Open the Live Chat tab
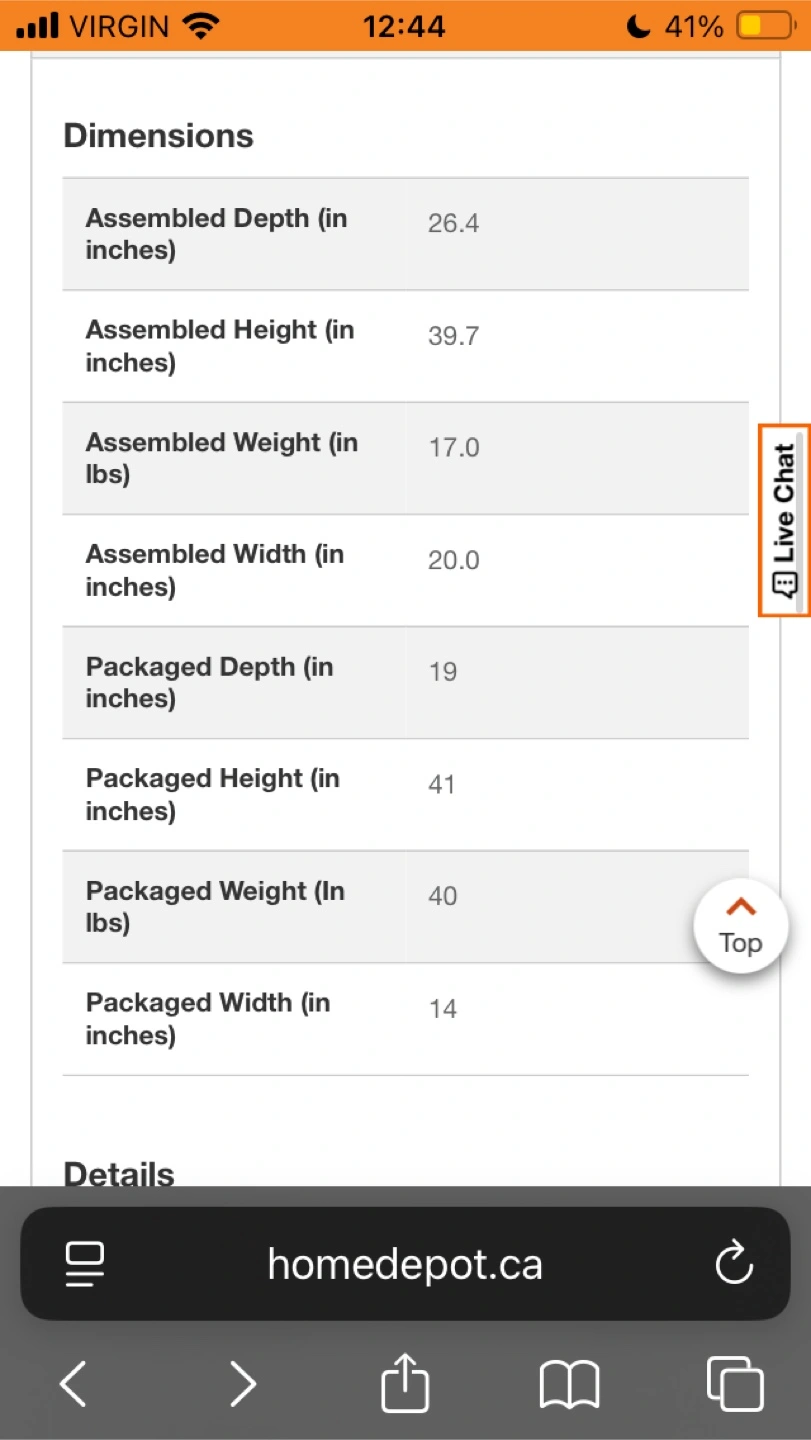Image resolution: width=811 pixels, height=1440 pixels. (x=784, y=520)
